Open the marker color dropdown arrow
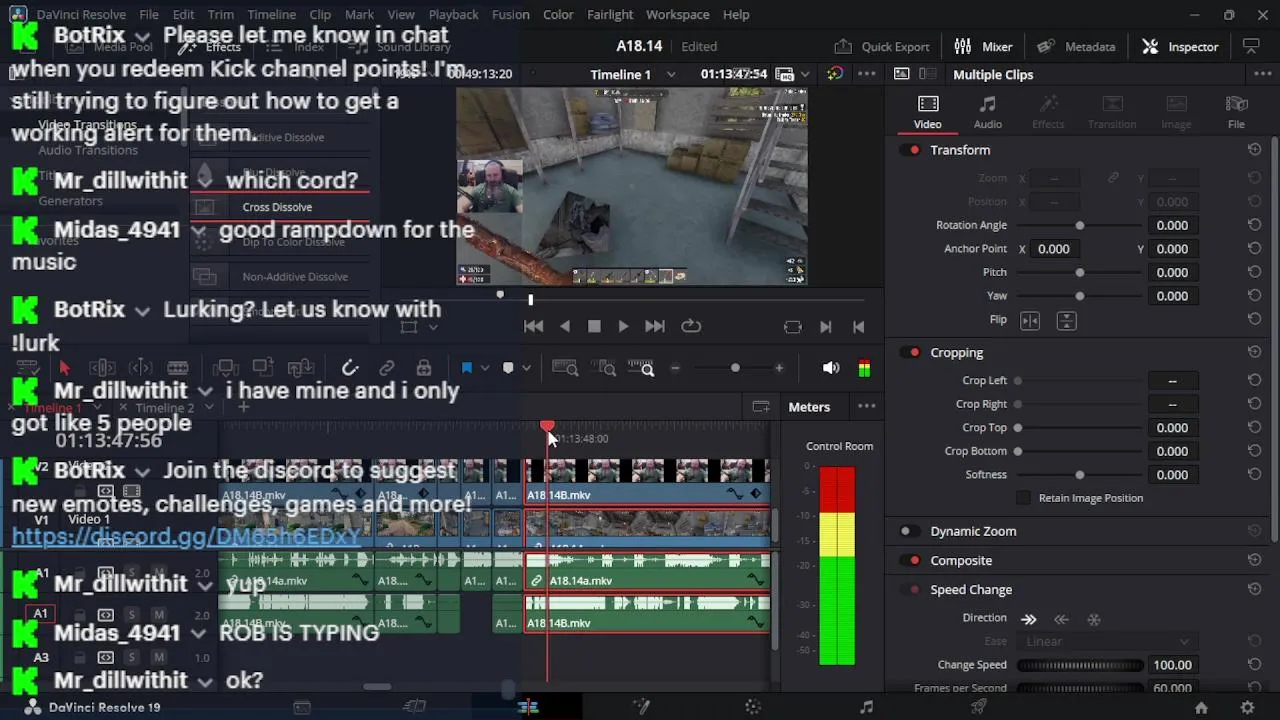Viewport: 1280px width, 720px height. point(527,368)
